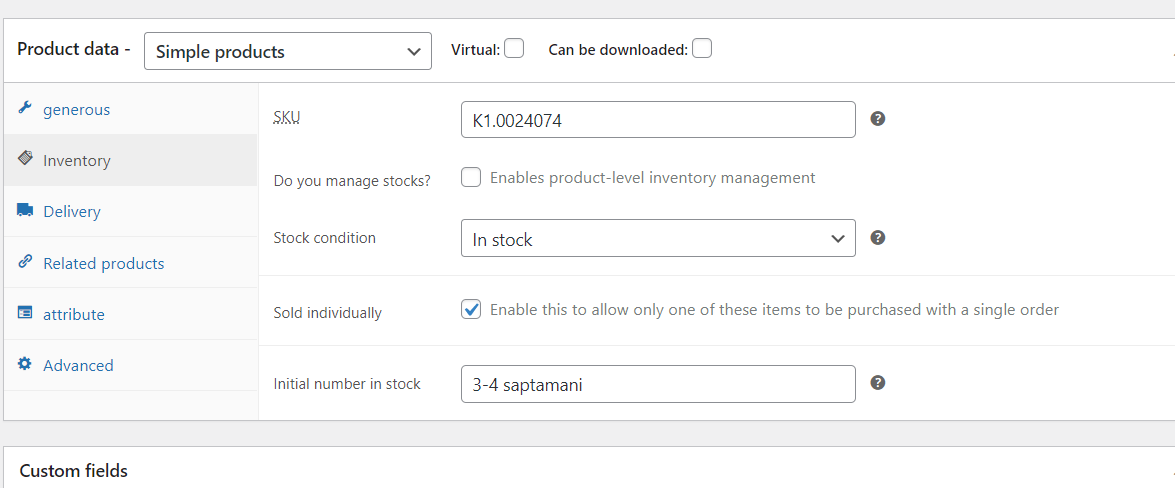
Task: Enable the Virtual checkbox
Action: point(514,48)
